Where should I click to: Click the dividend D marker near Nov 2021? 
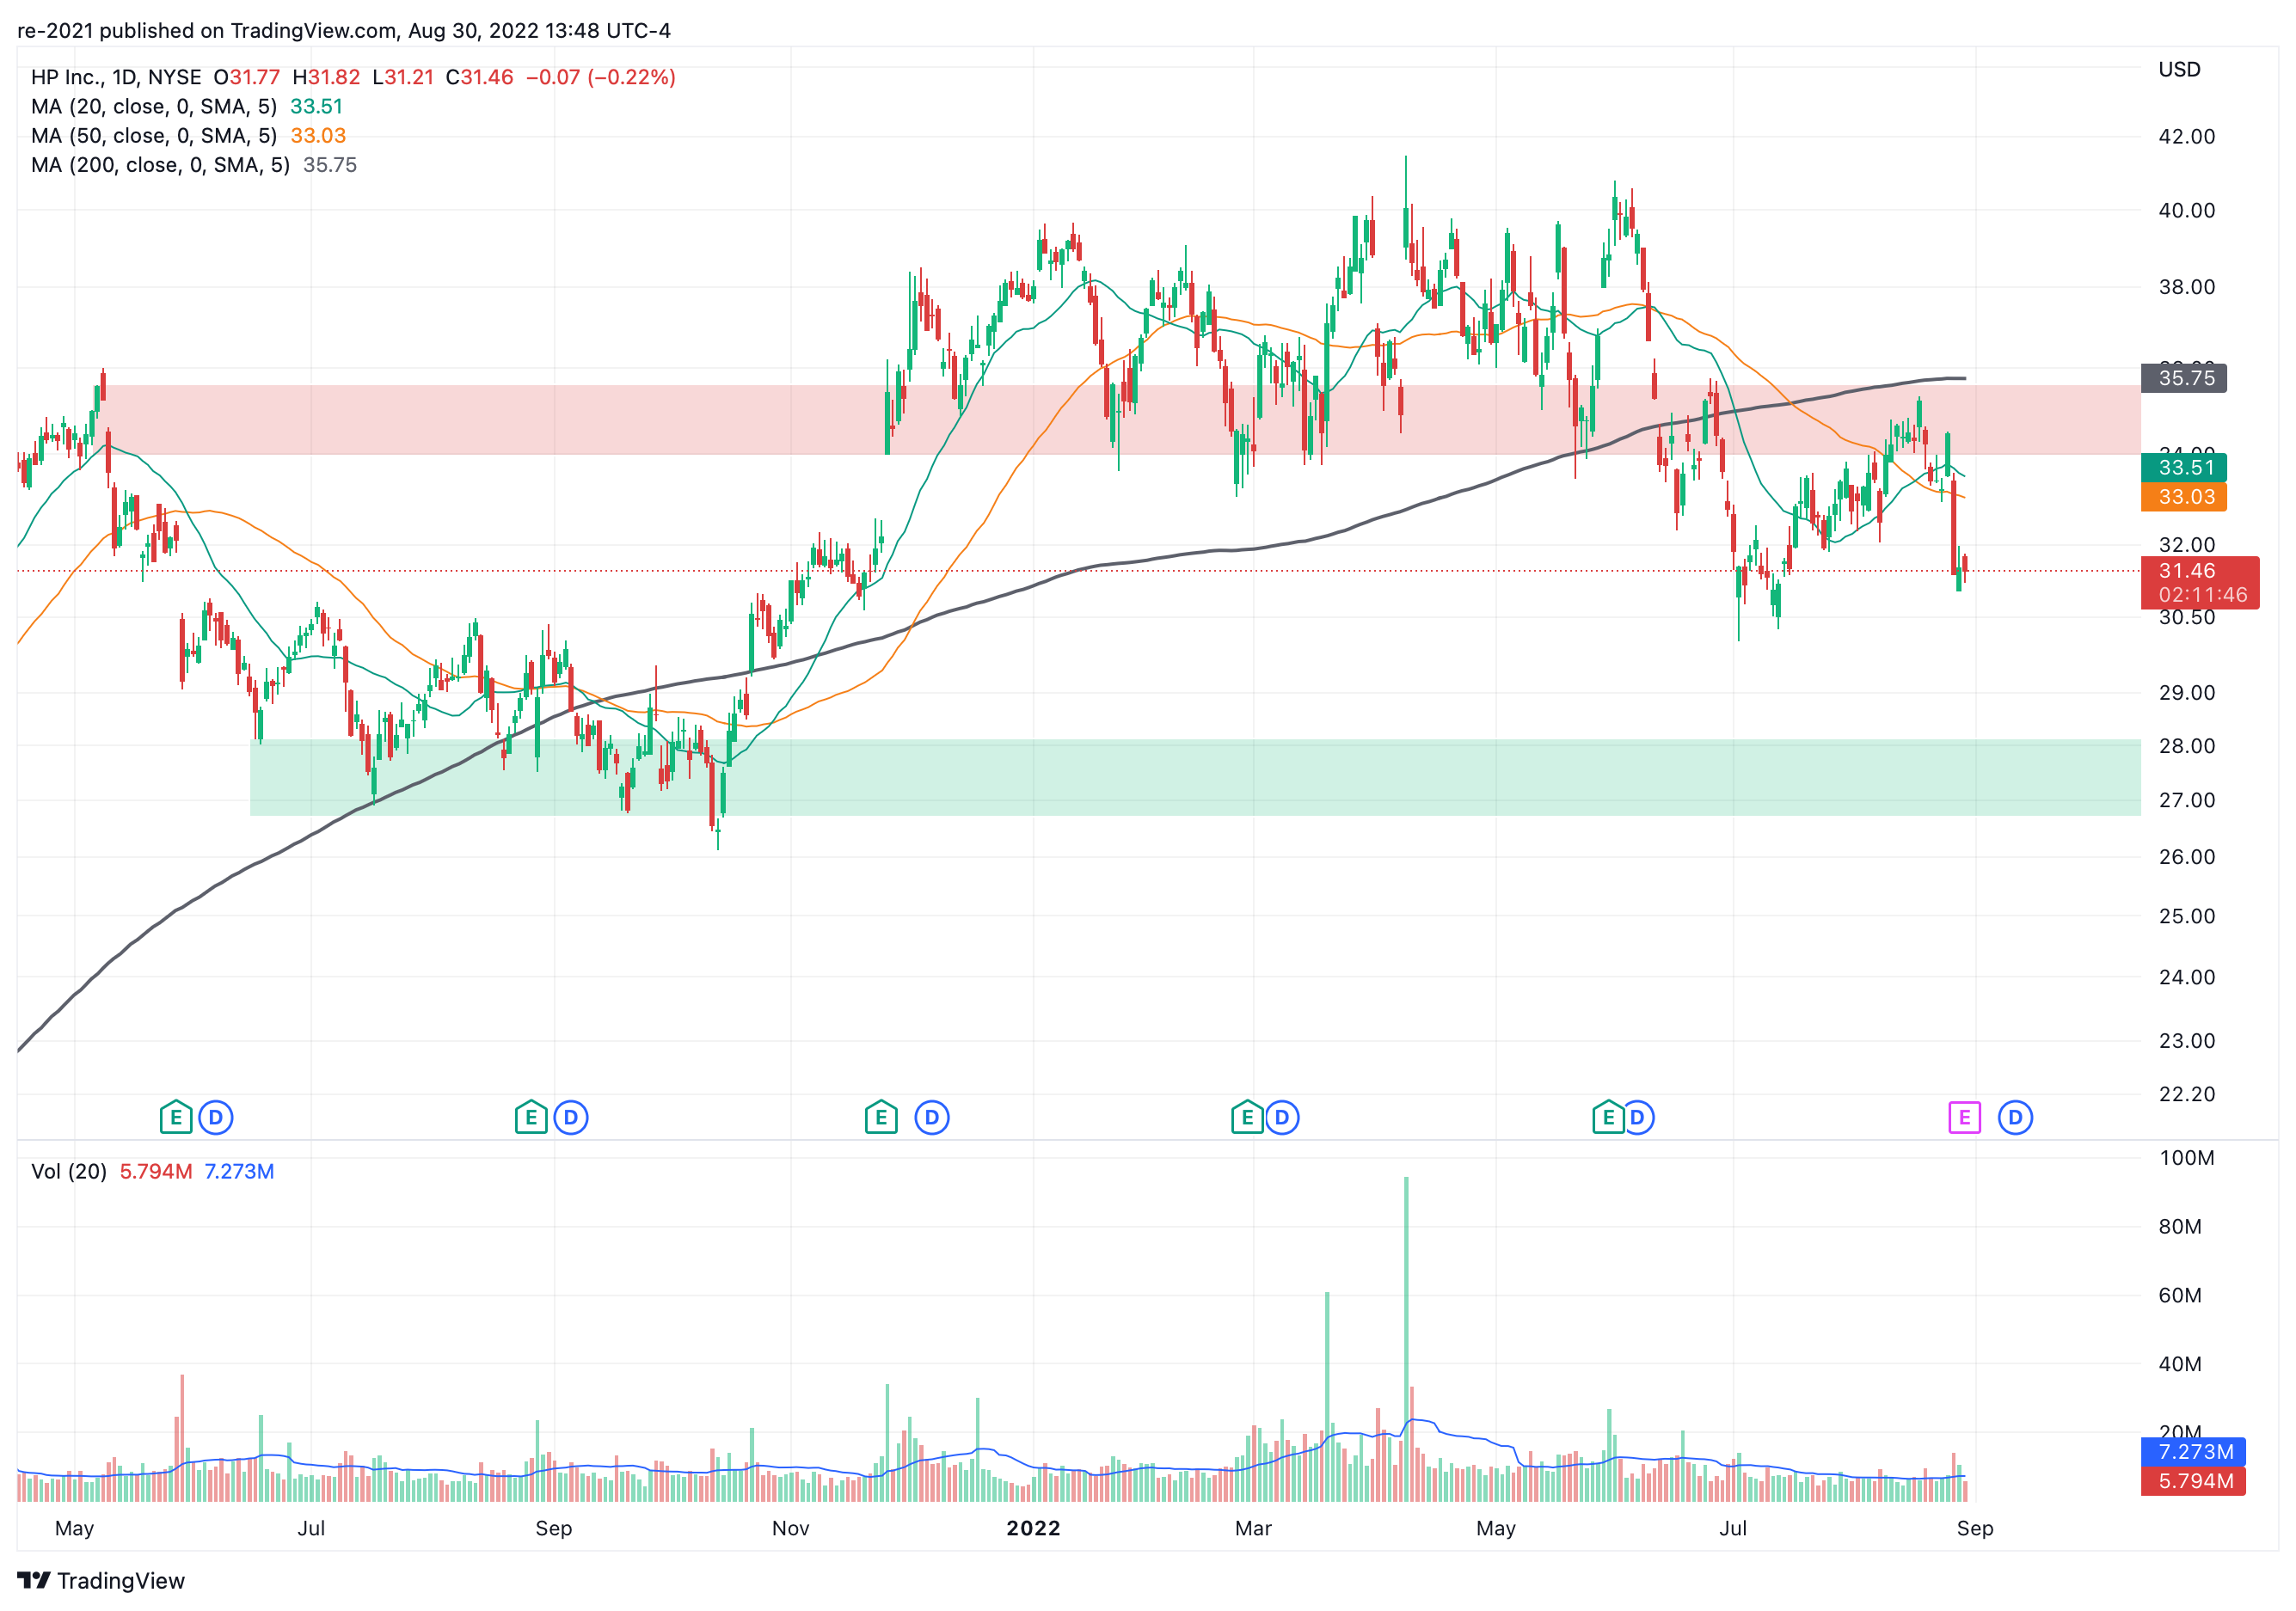point(931,1117)
